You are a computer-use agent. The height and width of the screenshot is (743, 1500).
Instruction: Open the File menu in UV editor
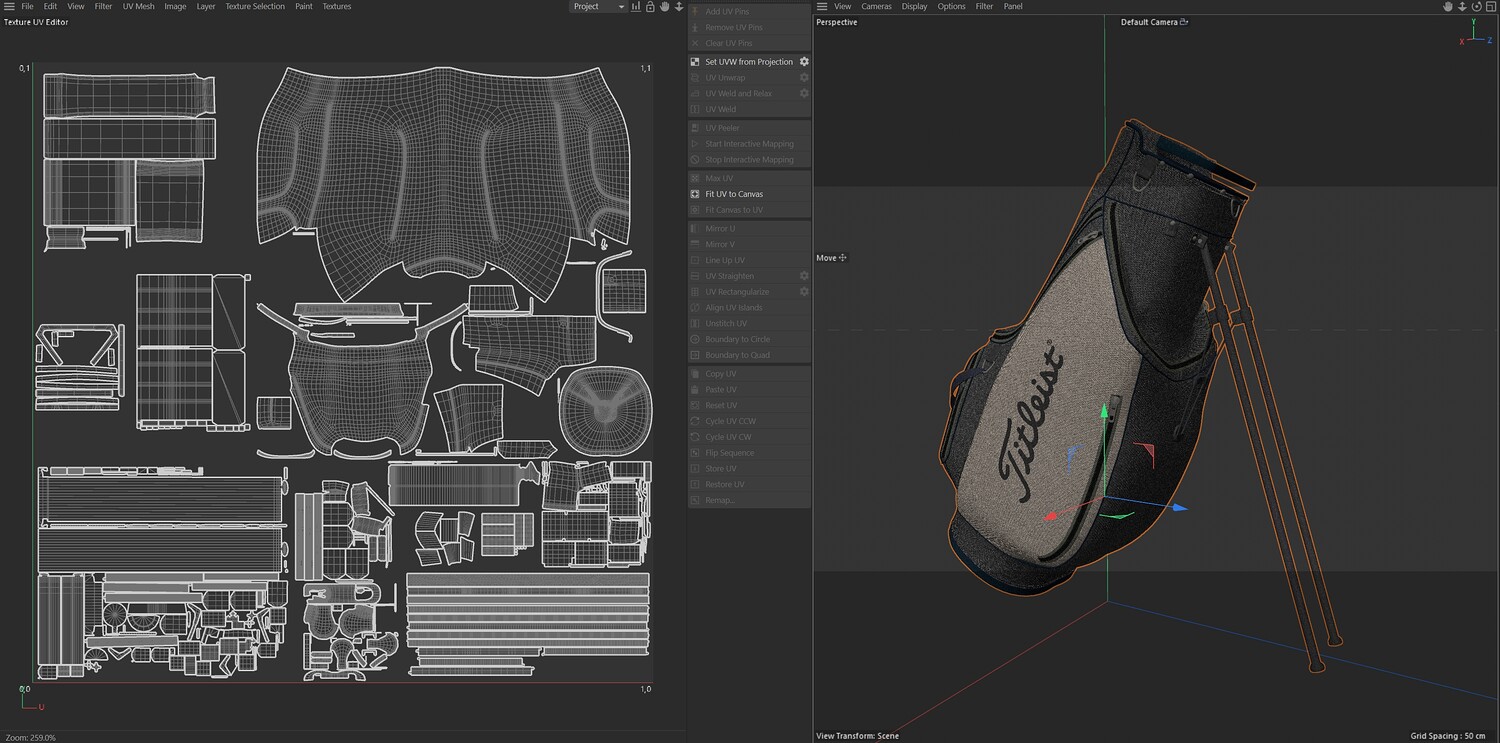pos(27,6)
